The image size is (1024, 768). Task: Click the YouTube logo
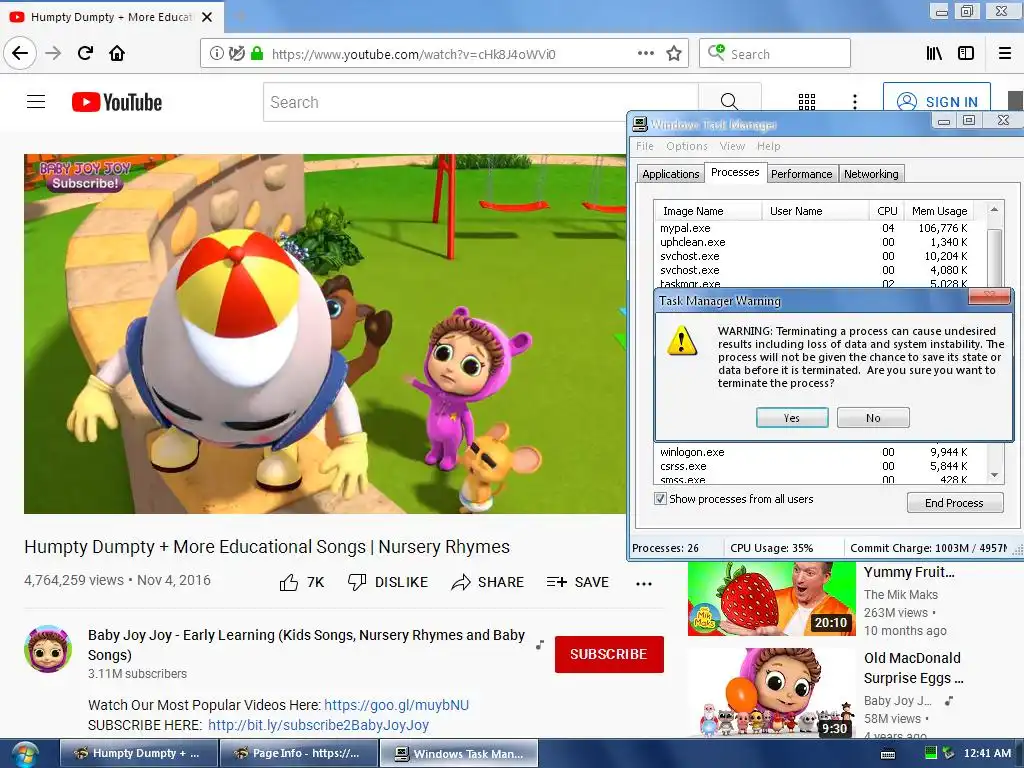pyautogui.click(x=117, y=102)
